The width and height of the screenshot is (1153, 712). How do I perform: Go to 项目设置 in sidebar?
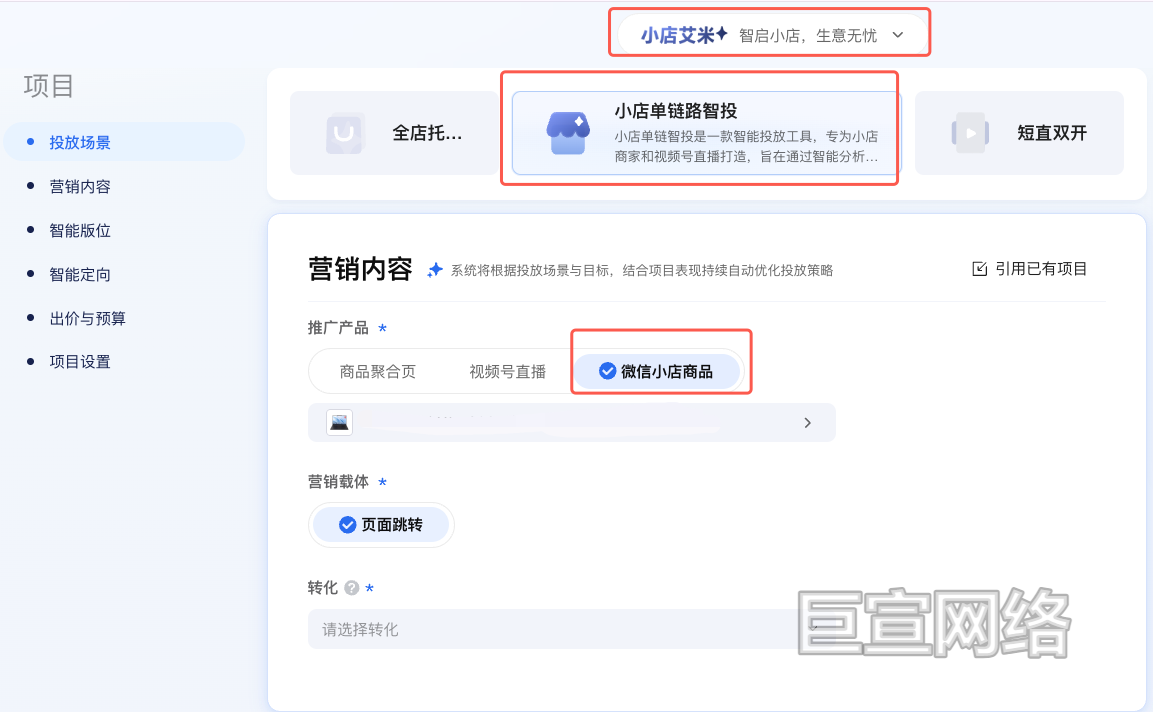(79, 362)
